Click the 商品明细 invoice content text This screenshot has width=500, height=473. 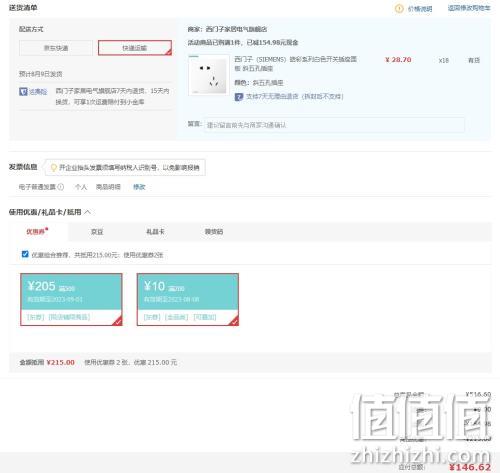108,187
